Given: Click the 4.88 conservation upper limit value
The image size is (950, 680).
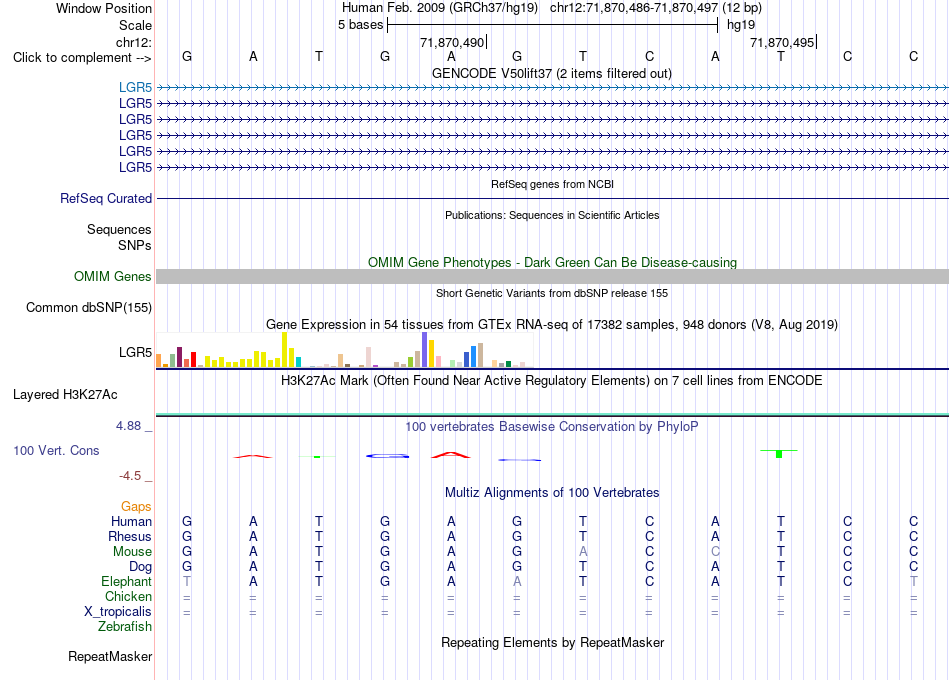Looking at the screenshot, I should [x=128, y=426].
